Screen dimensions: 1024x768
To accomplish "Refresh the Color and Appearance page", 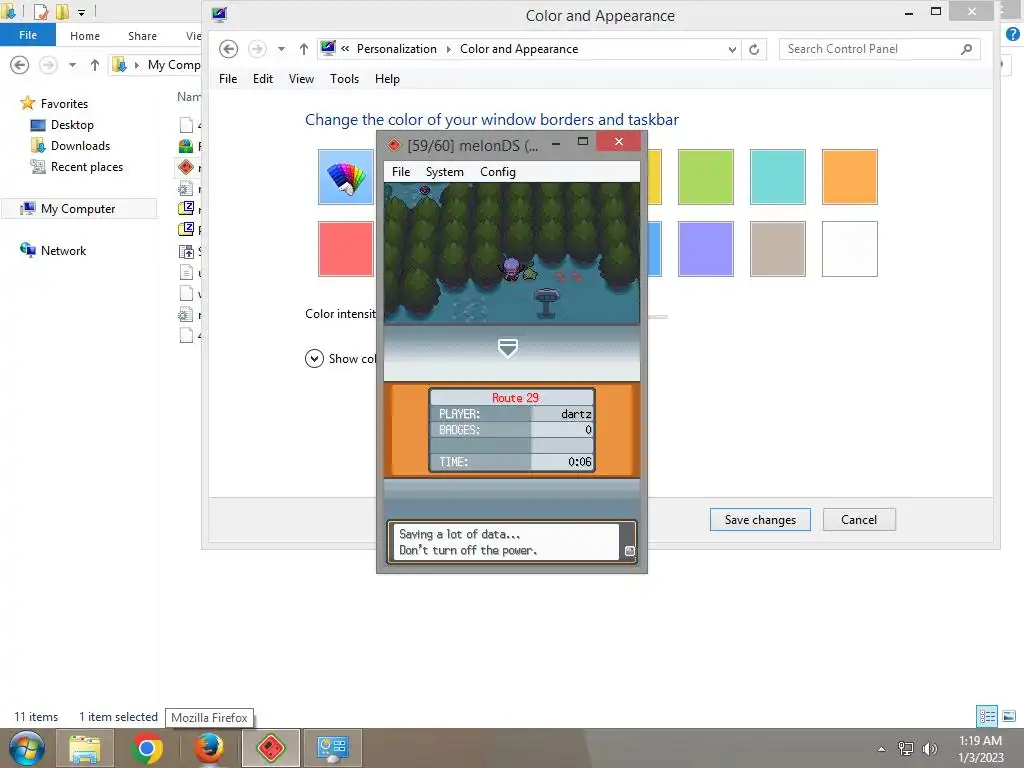I will 754,49.
